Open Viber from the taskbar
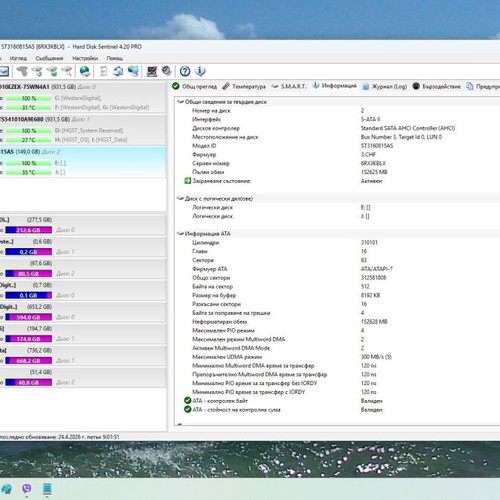This screenshot has width=500, height=500. [x=27, y=489]
